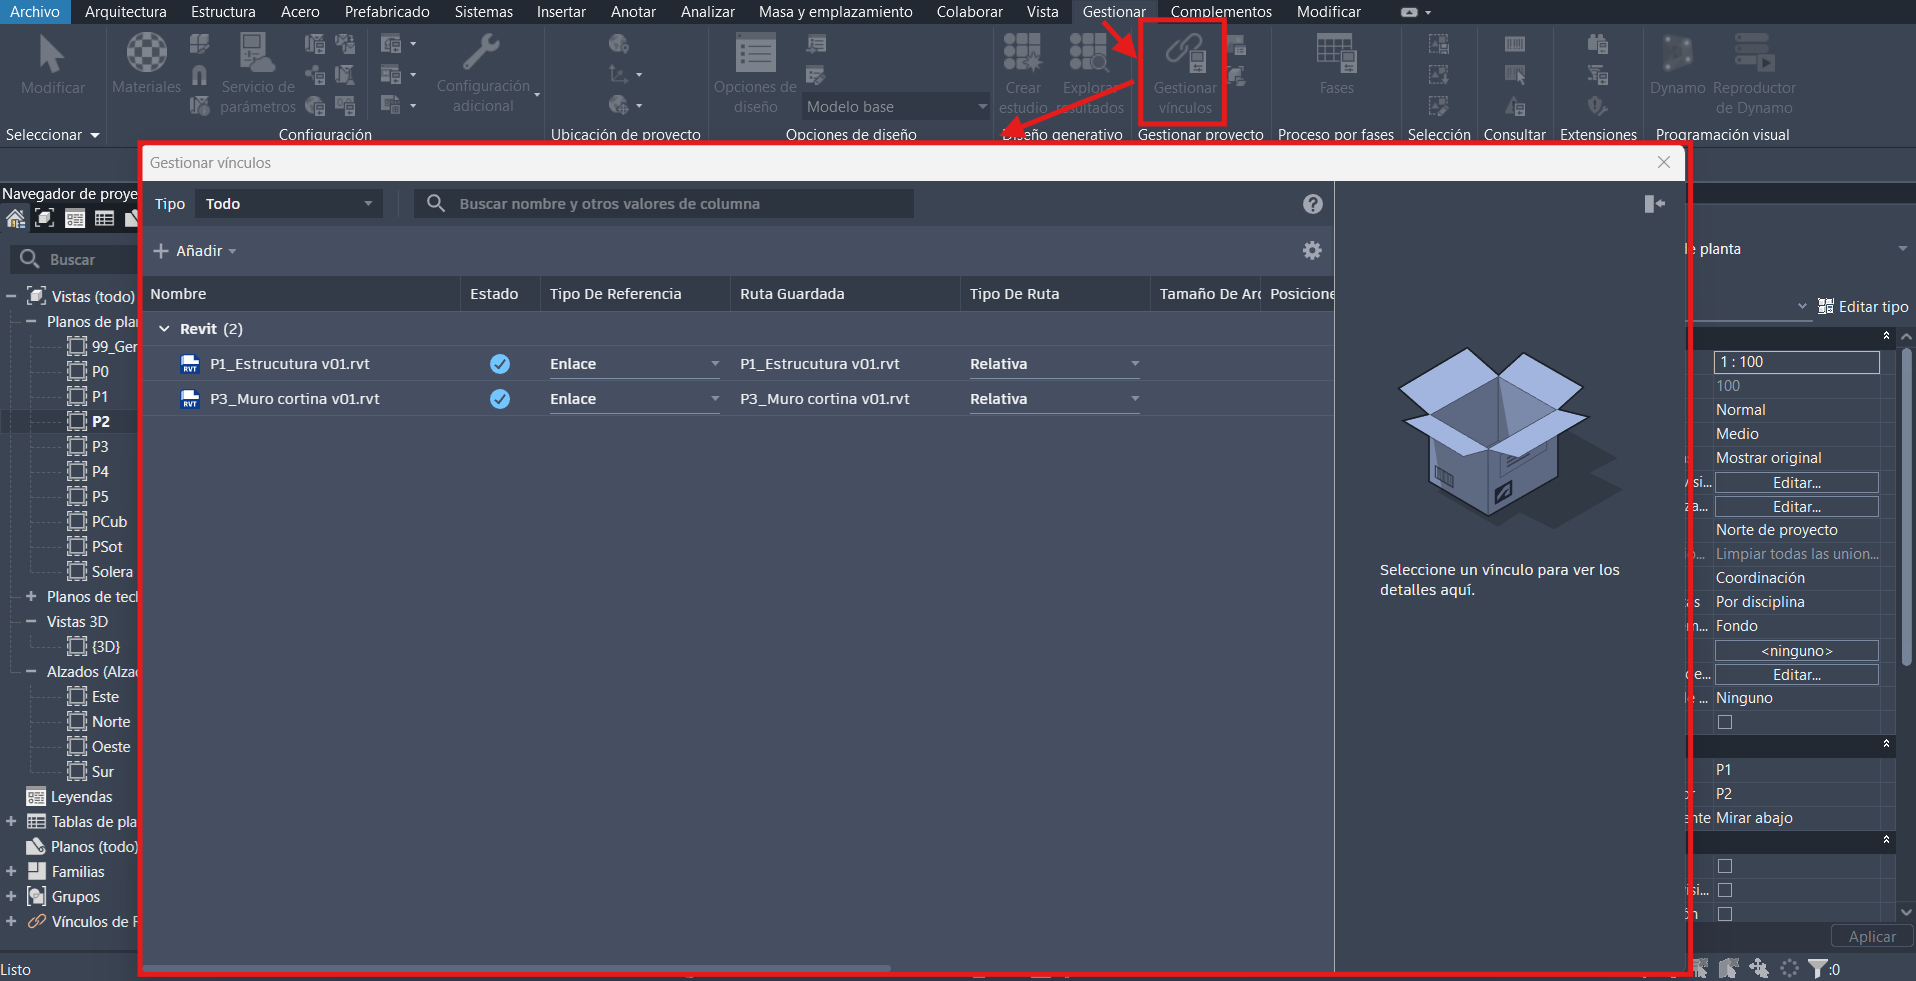Image resolution: width=1916 pixels, height=981 pixels.
Task: Collapse the details panel with arrow icon
Action: tap(1654, 204)
